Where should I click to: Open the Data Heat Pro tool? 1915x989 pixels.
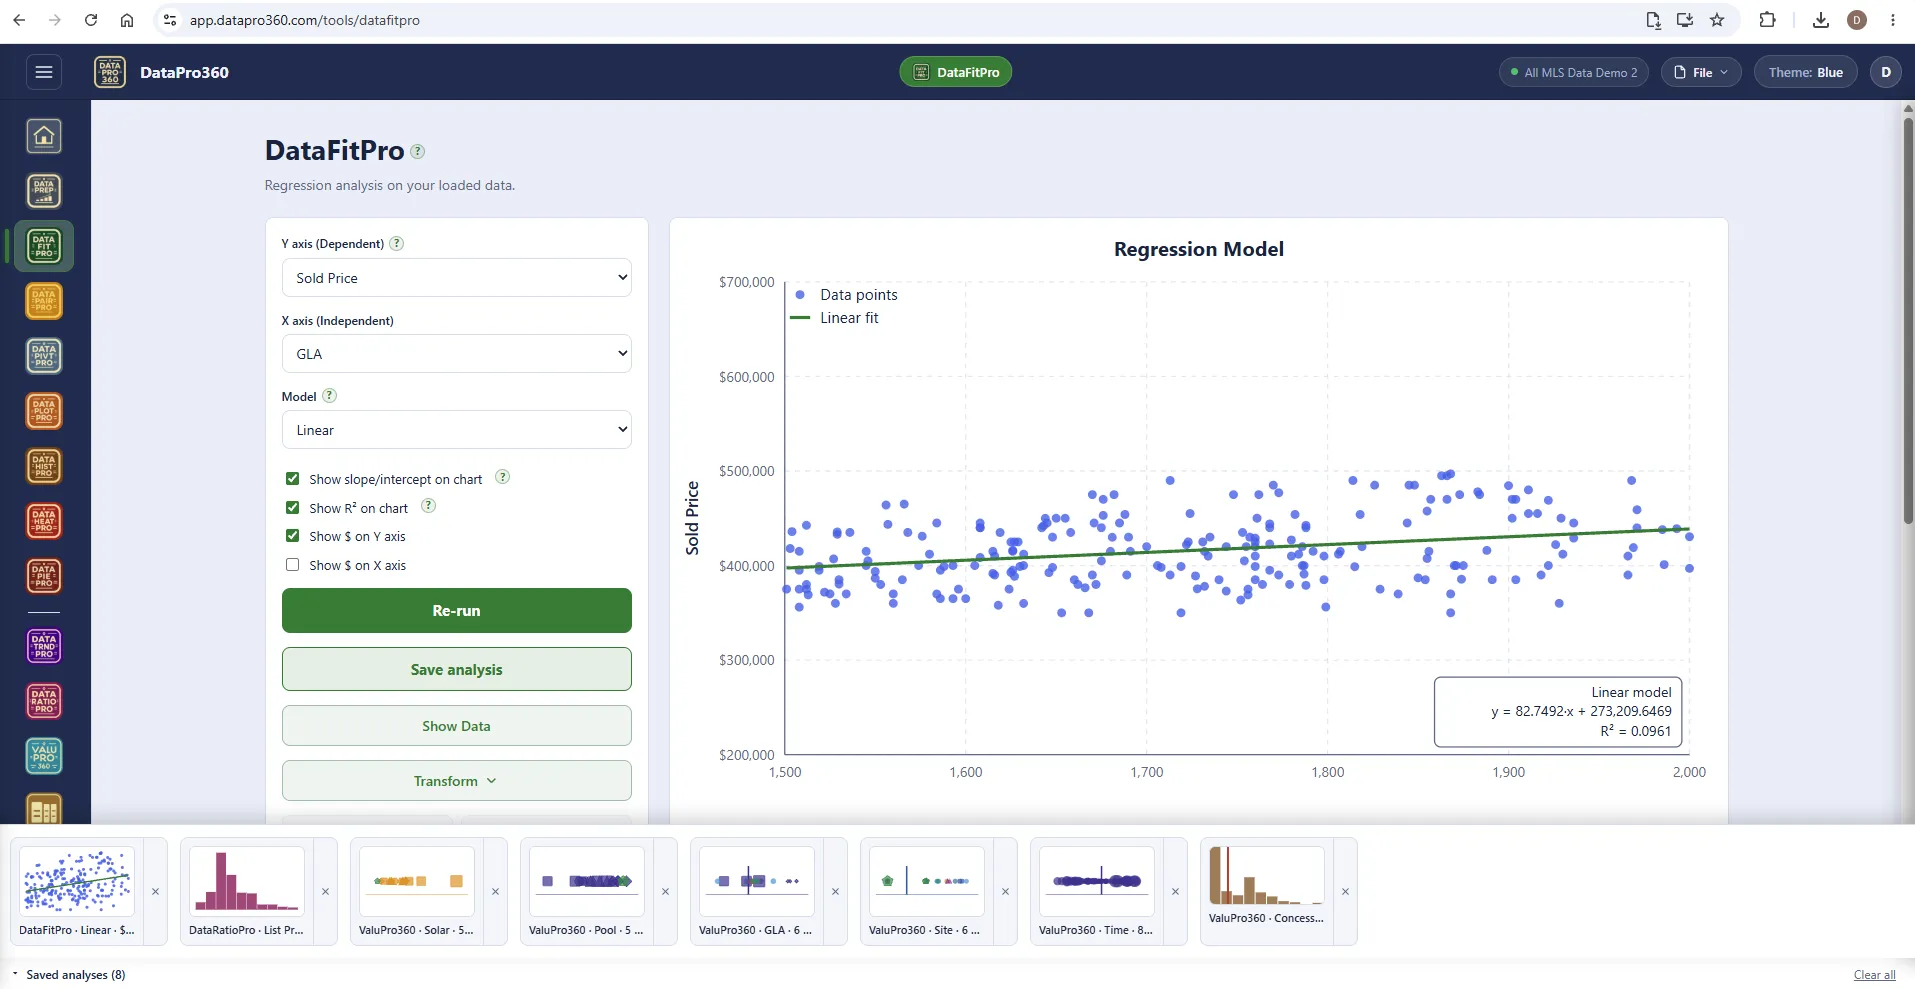coord(44,521)
